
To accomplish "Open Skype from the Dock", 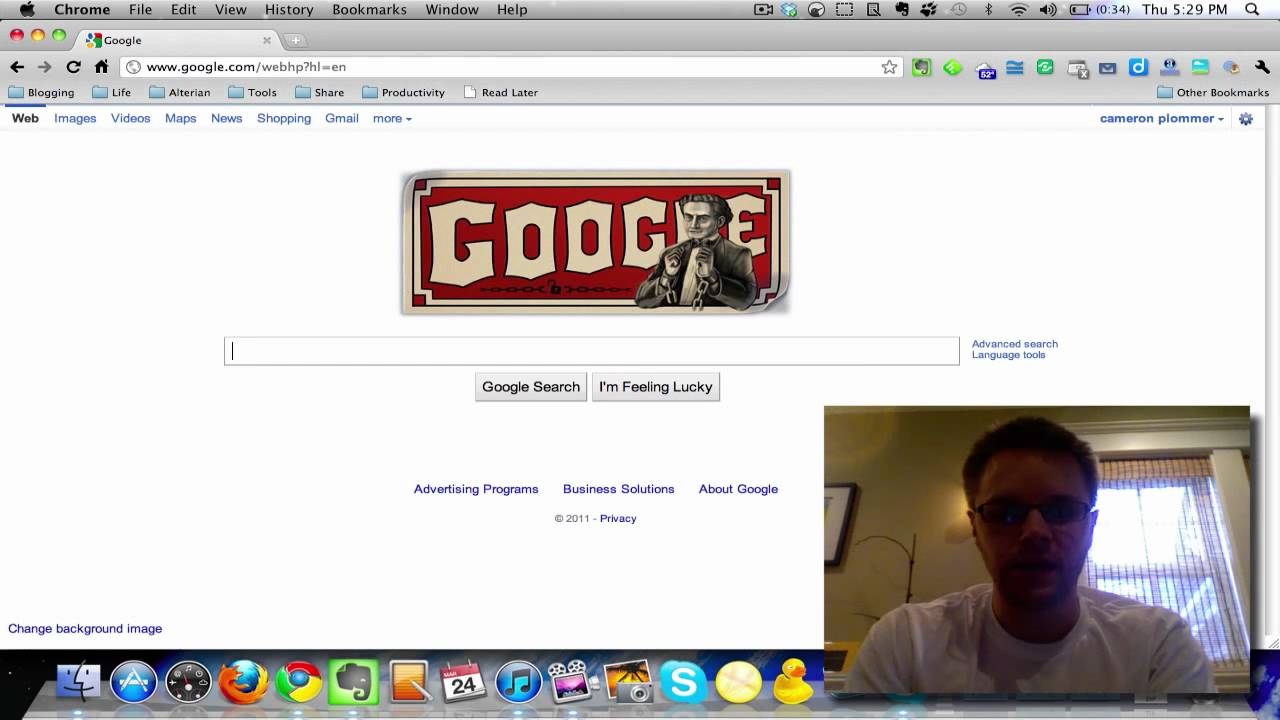I will tap(684, 683).
